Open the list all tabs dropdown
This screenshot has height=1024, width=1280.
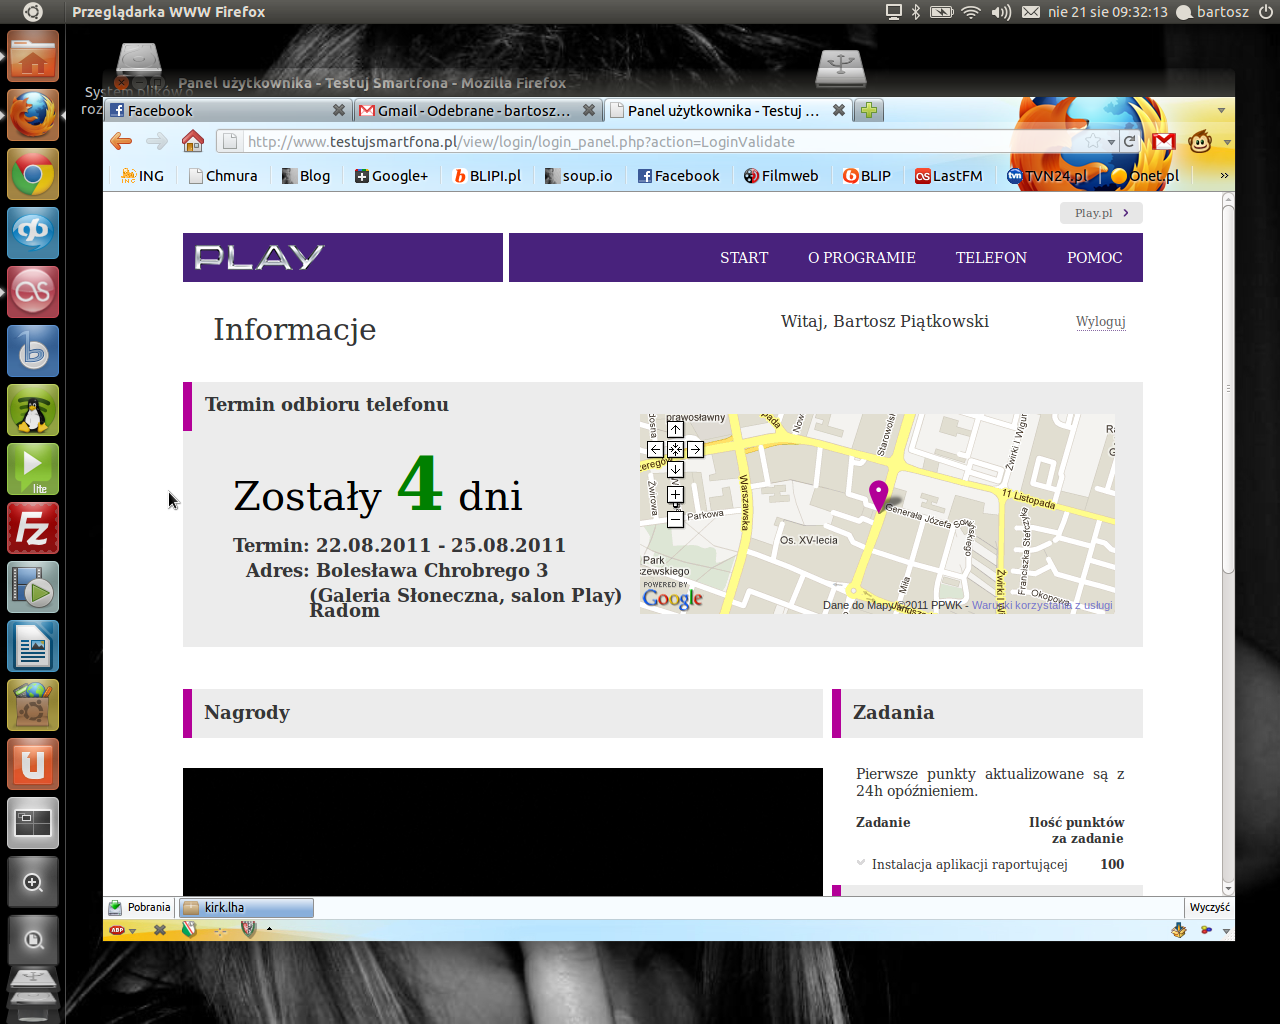pos(1221,110)
